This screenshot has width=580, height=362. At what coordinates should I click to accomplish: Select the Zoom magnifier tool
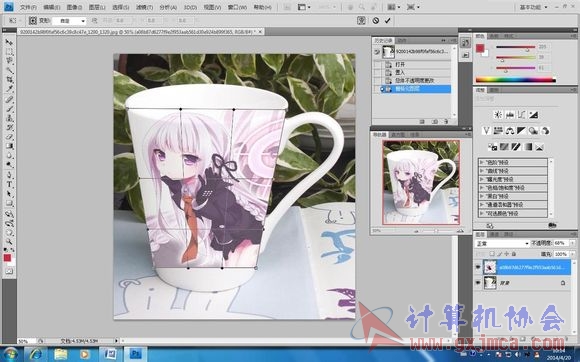click(9, 241)
